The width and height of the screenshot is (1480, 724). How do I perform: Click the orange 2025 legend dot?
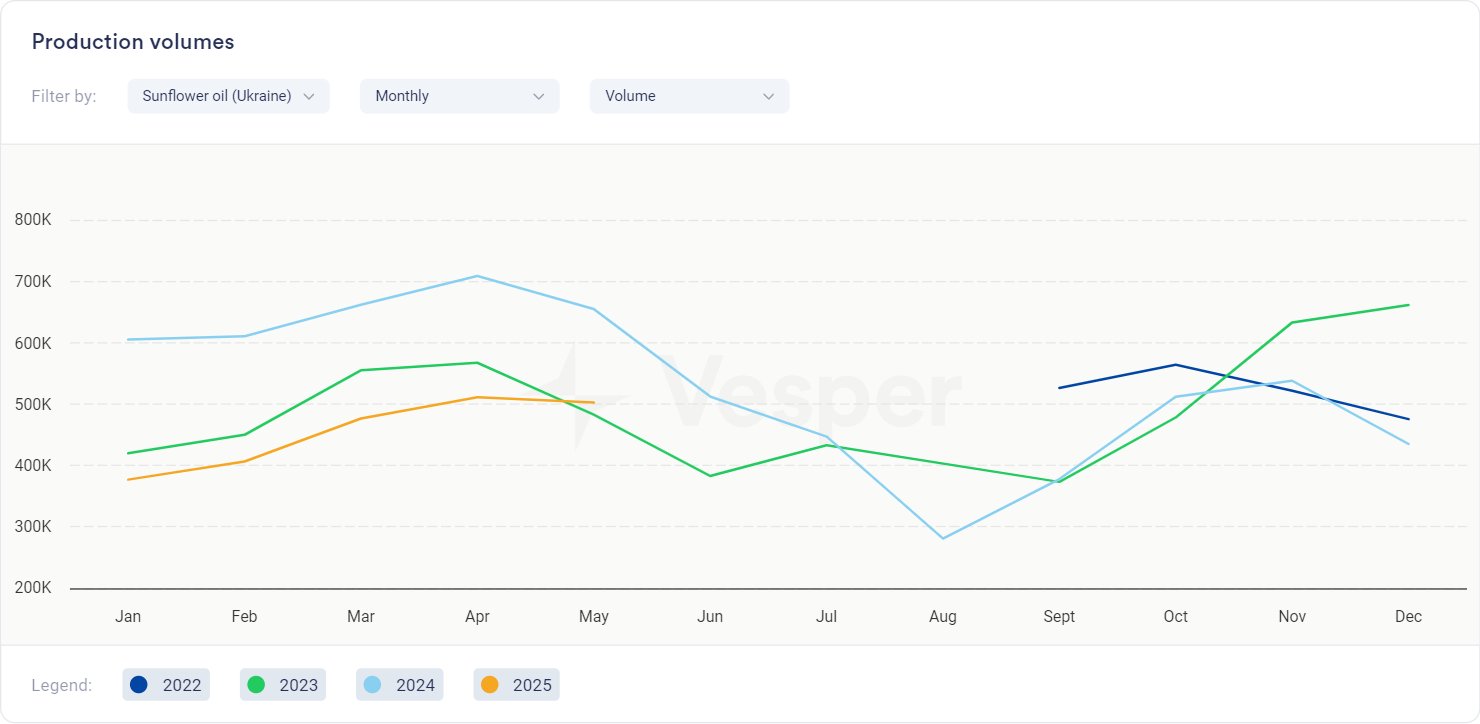point(489,685)
